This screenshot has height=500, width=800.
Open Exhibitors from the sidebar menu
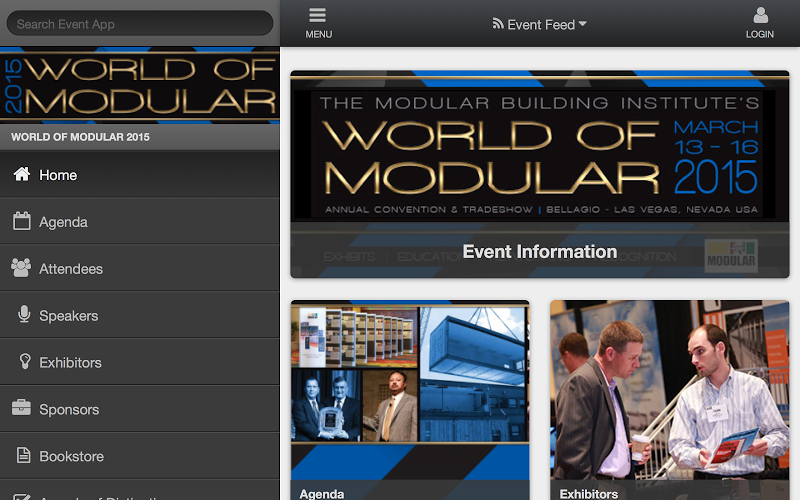(140, 363)
